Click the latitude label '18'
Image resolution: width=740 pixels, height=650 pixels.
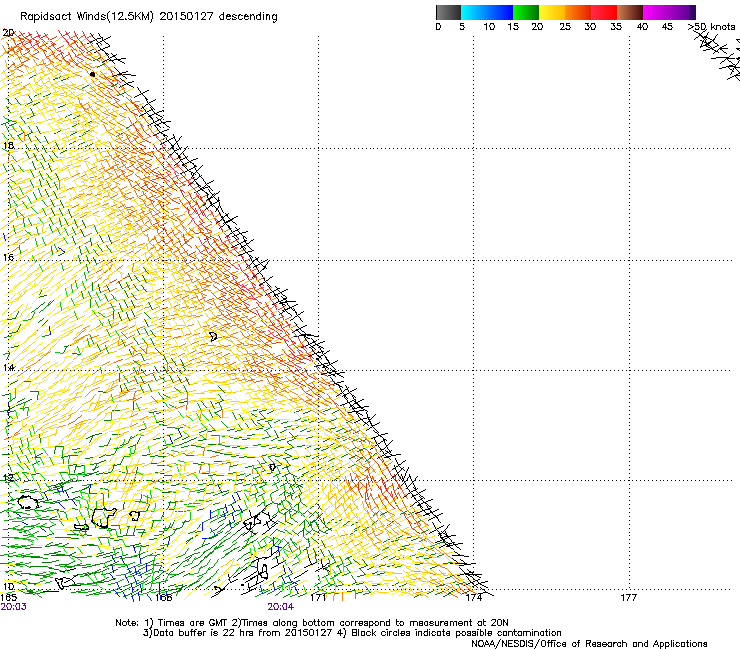tap(8, 145)
